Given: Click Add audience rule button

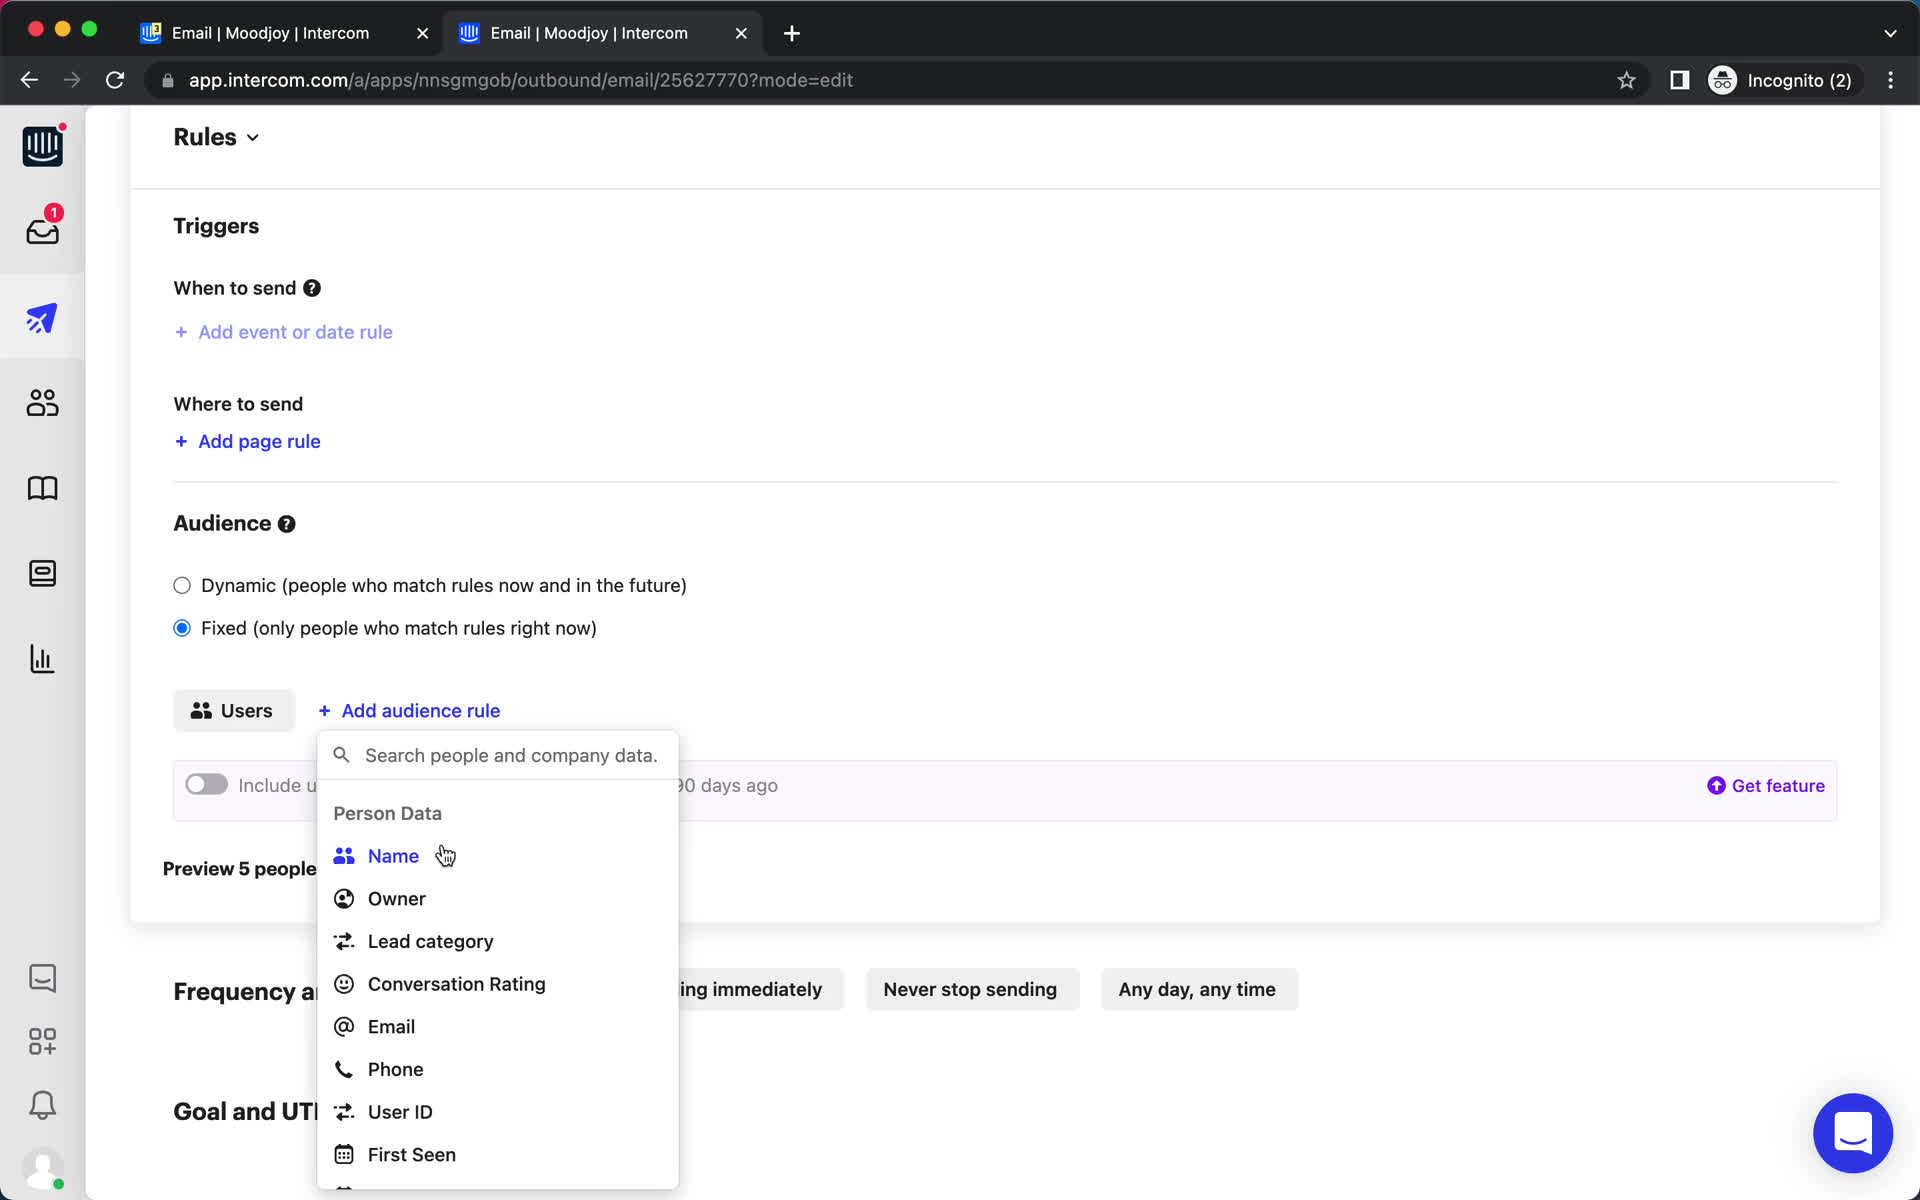Looking at the screenshot, I should (409, 709).
